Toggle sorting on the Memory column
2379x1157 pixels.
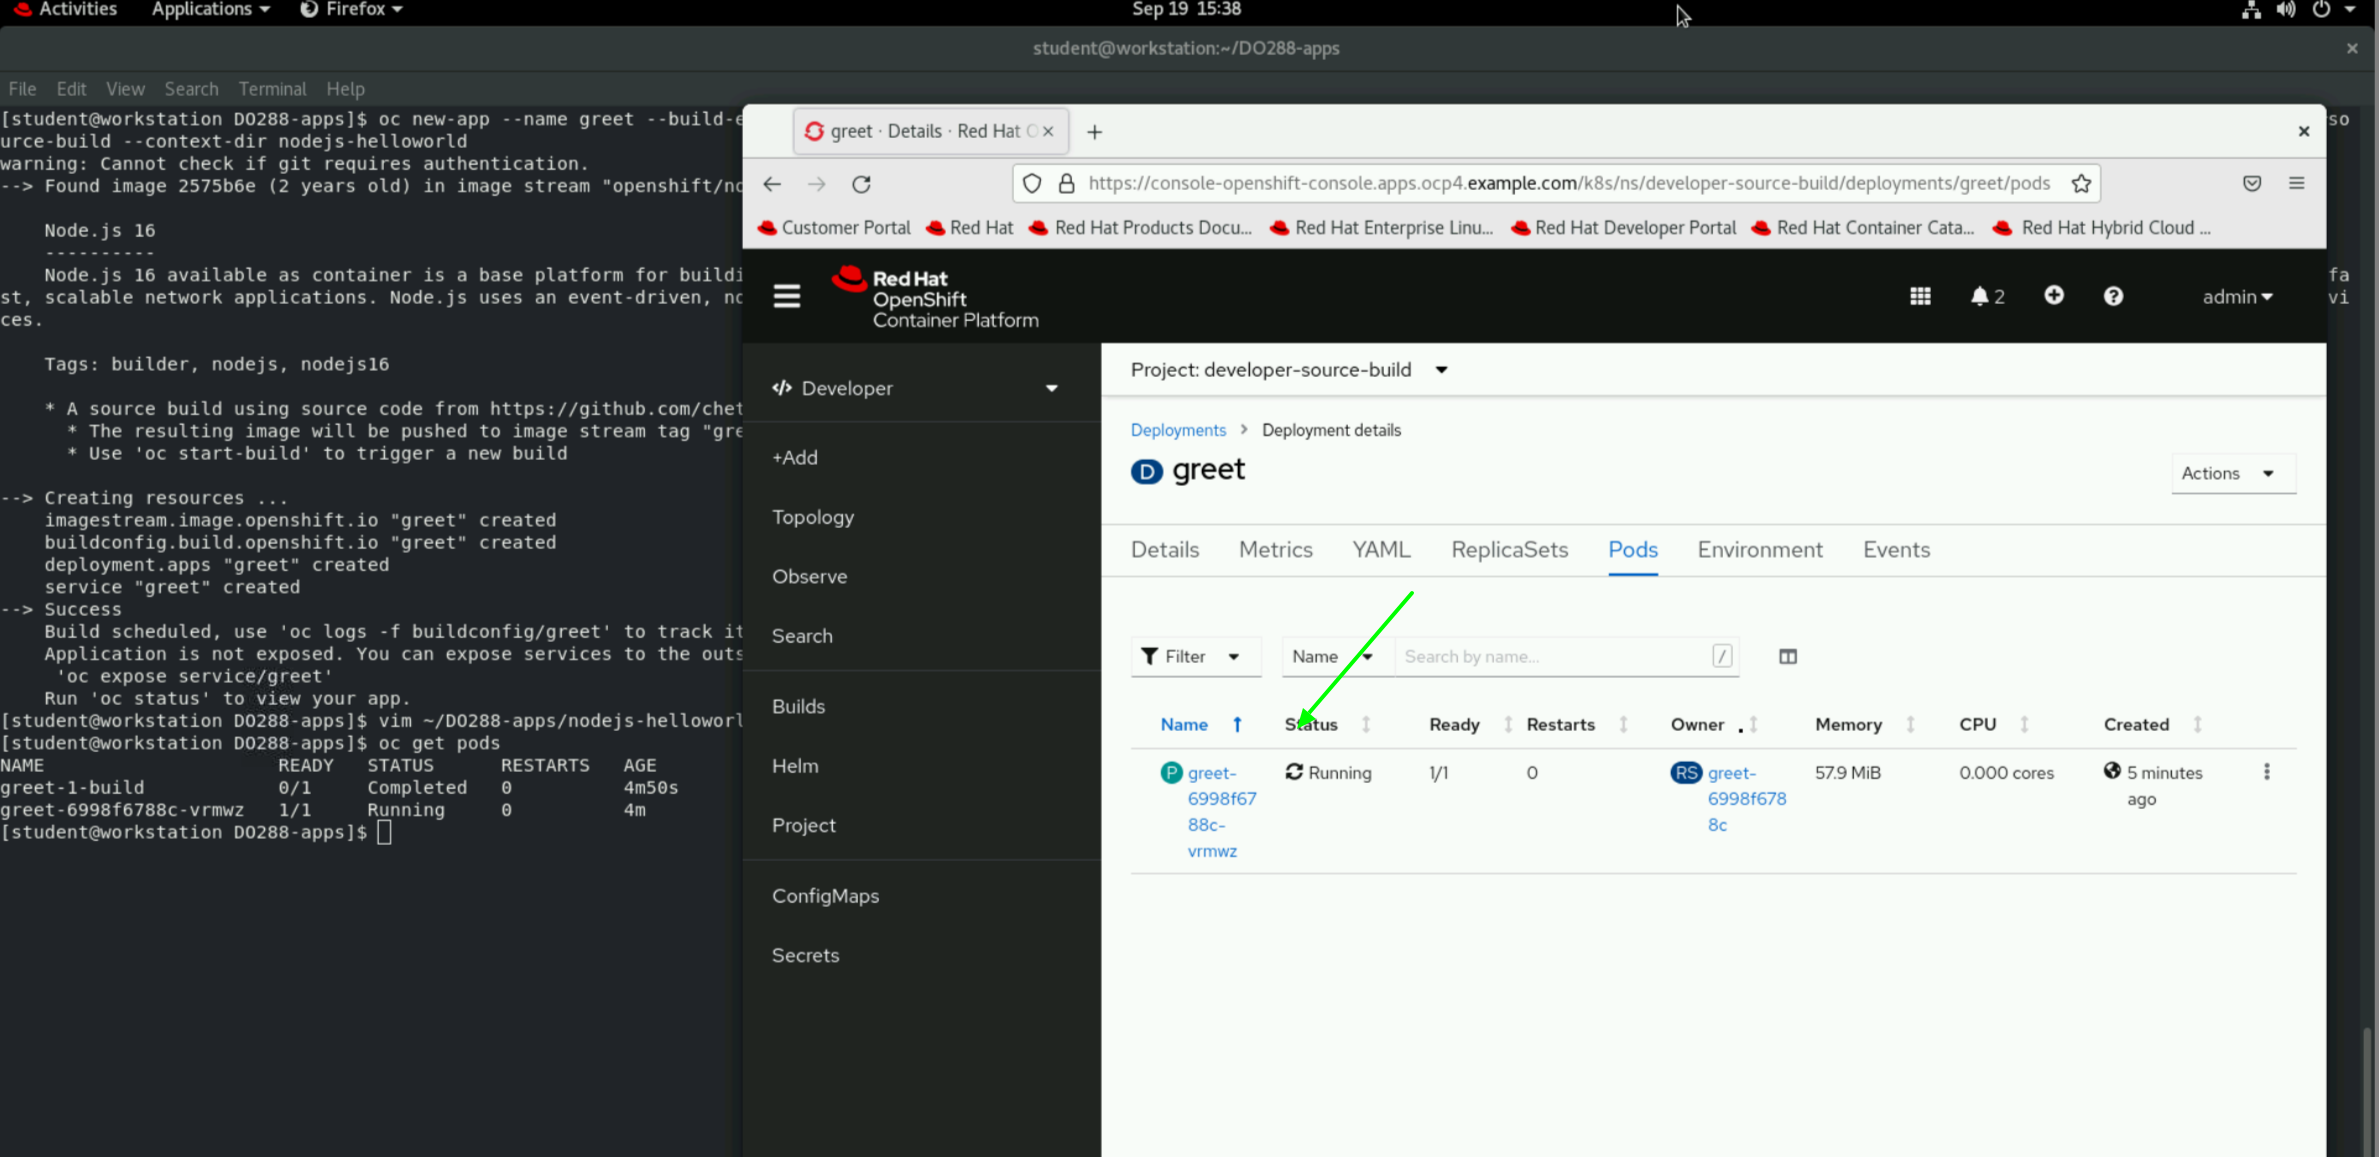1911,724
